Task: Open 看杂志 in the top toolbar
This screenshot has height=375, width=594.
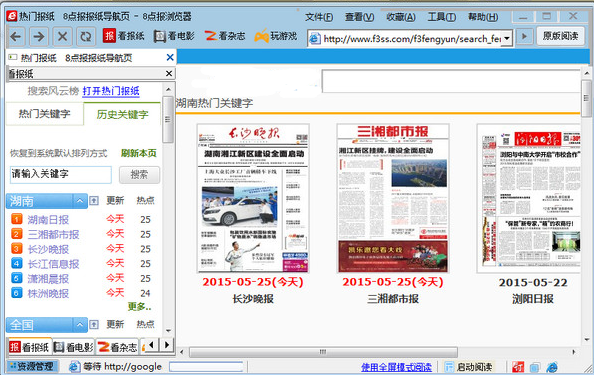Action: coord(224,36)
